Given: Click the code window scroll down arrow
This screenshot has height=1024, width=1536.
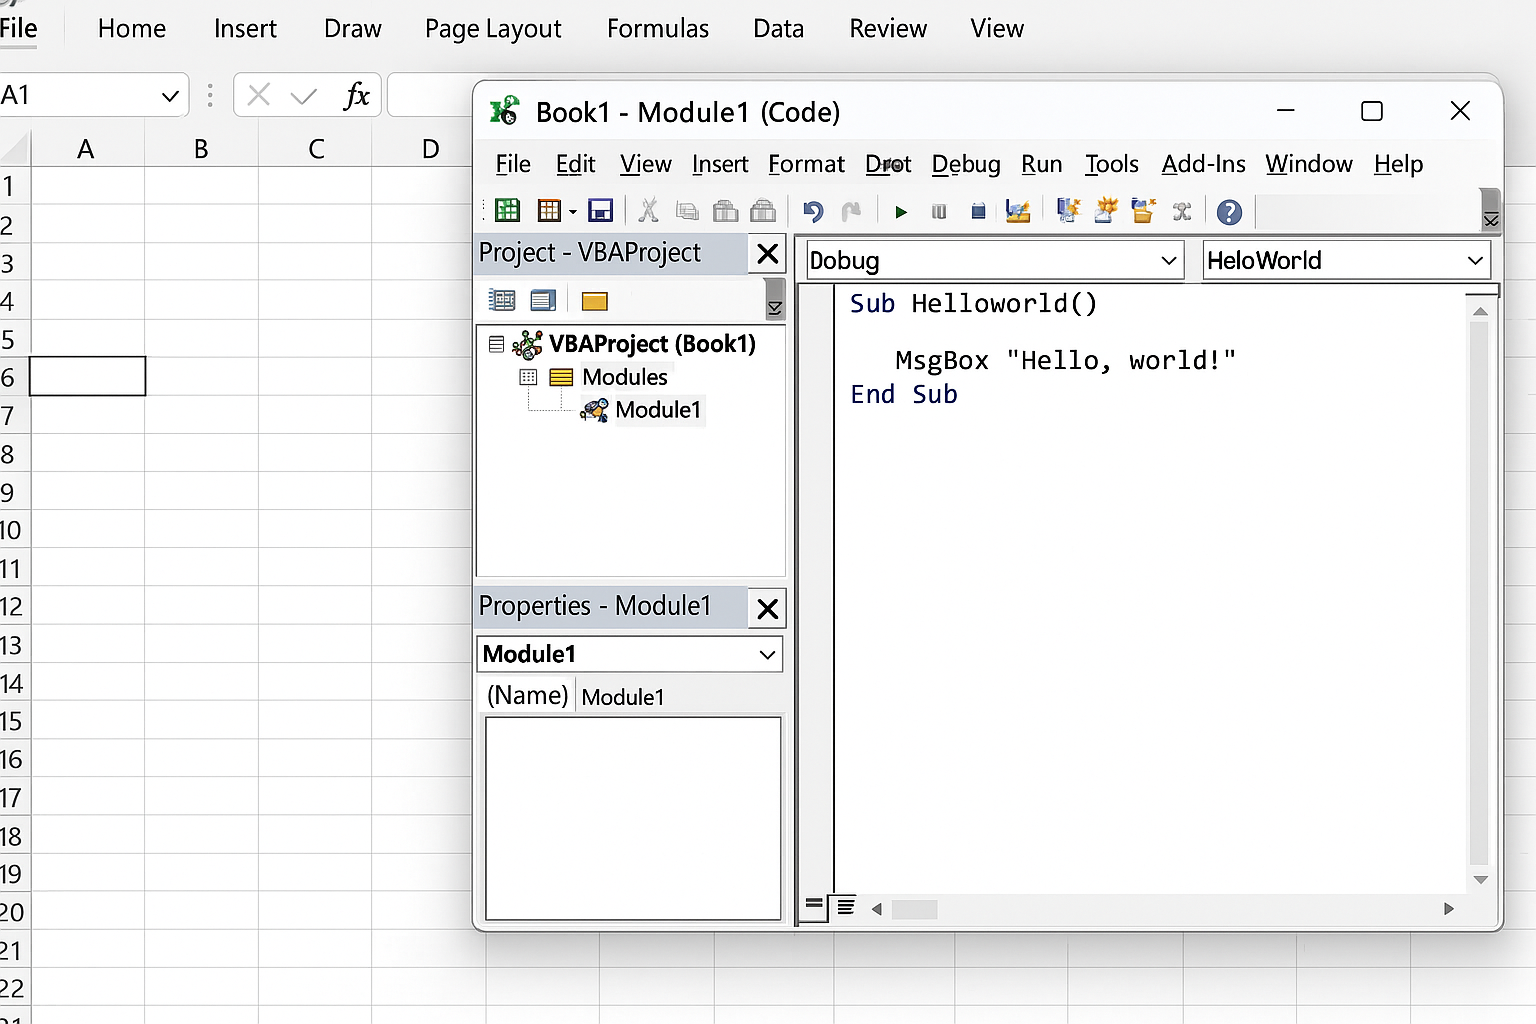Looking at the screenshot, I should click(x=1481, y=880).
